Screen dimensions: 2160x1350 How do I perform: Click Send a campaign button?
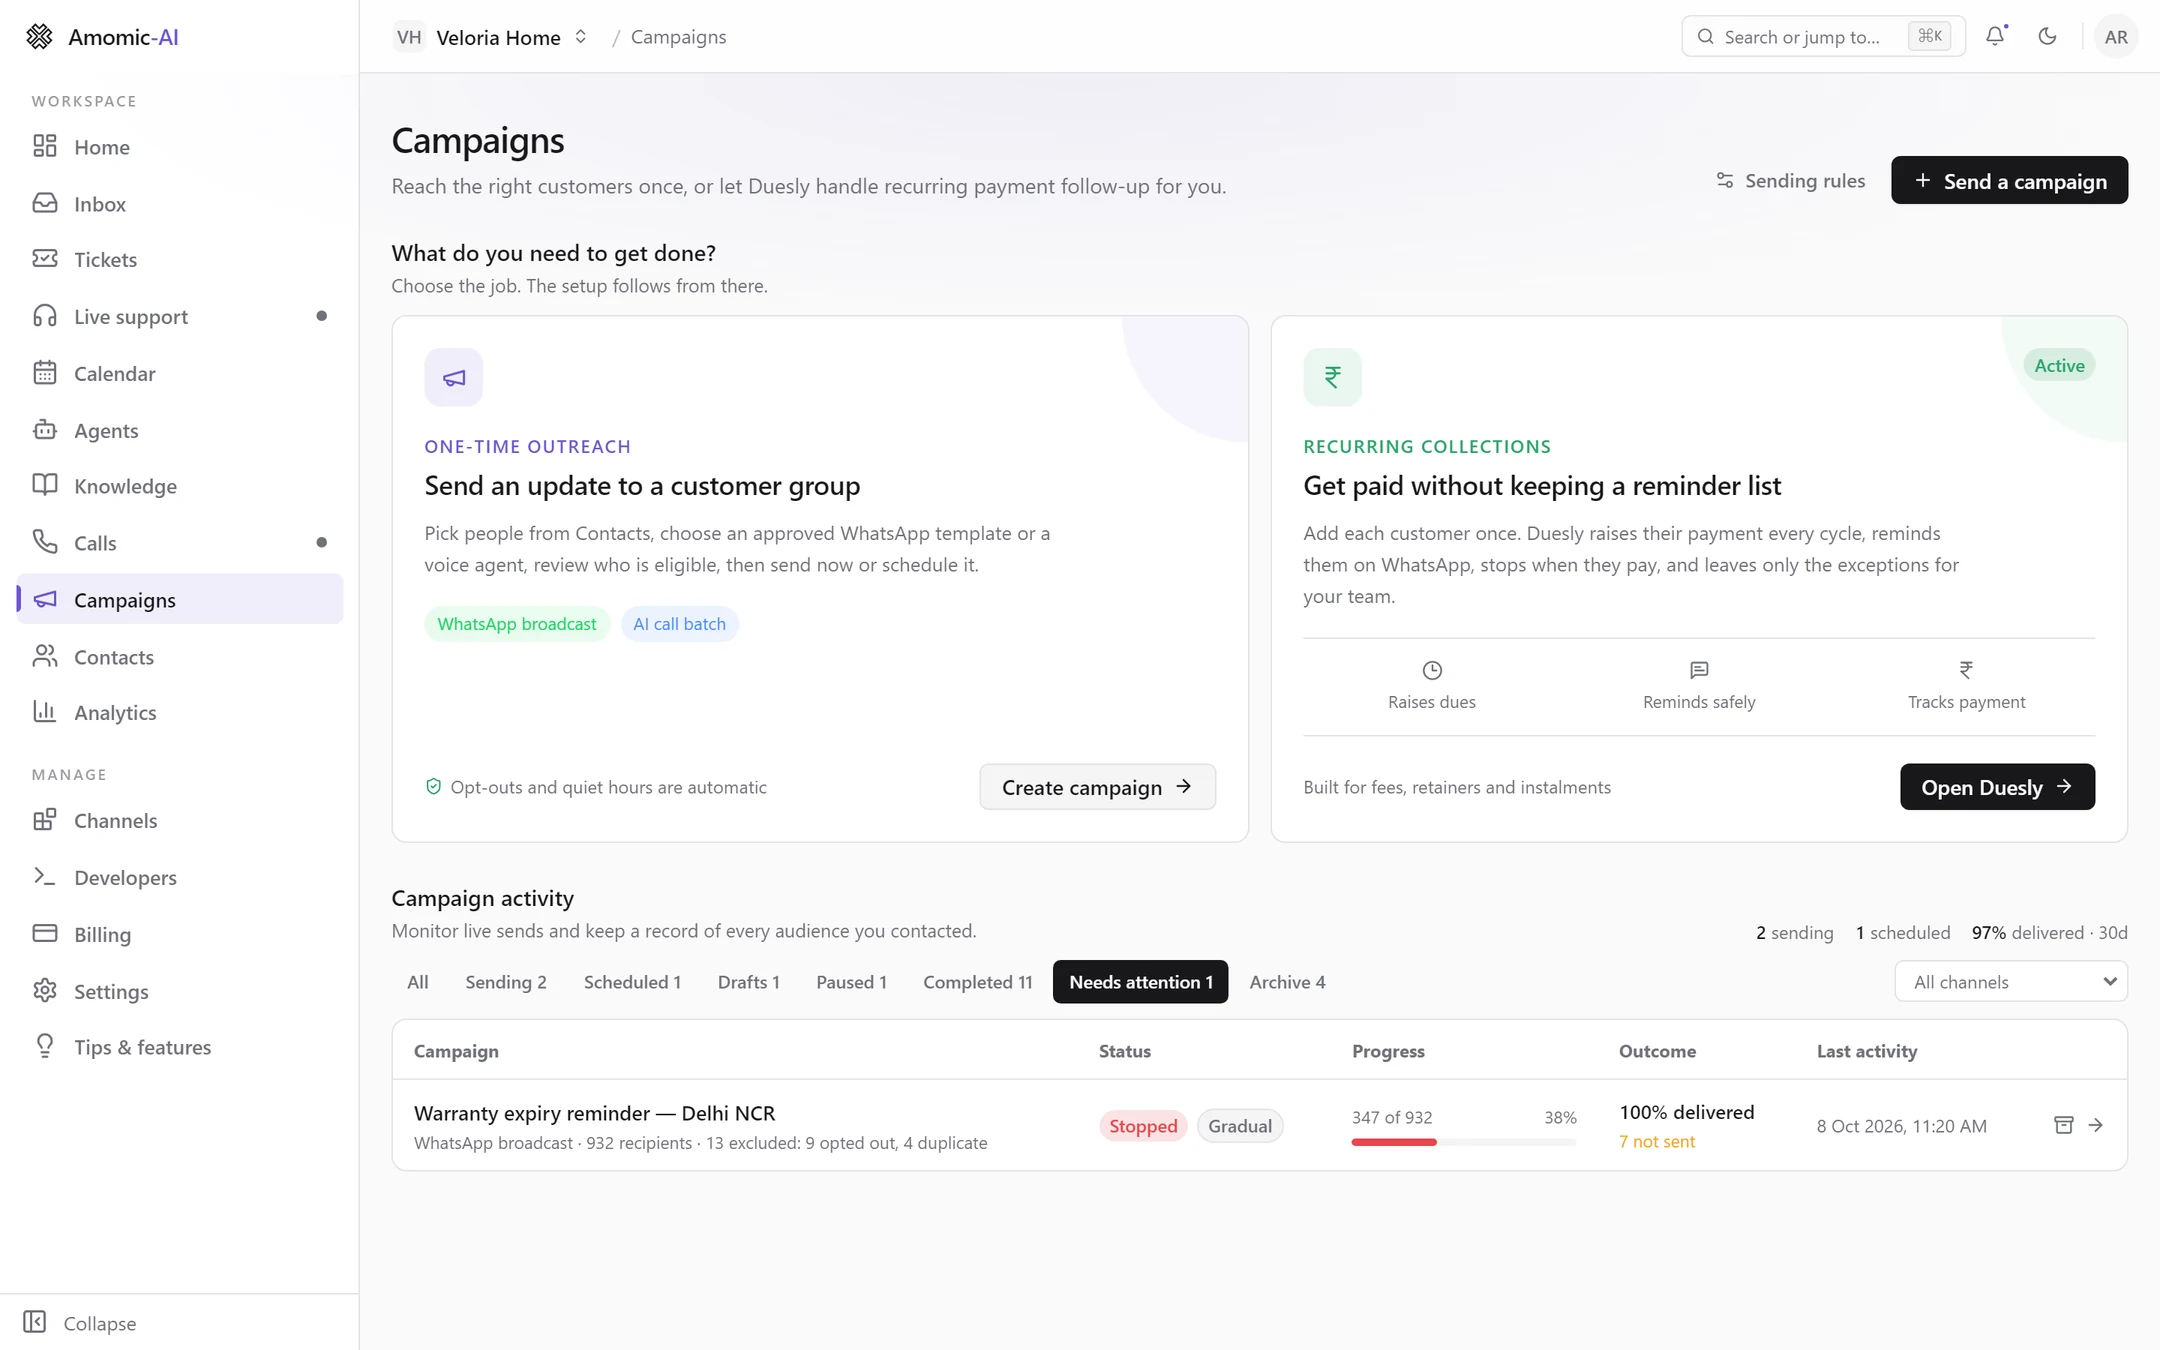(x=2009, y=181)
